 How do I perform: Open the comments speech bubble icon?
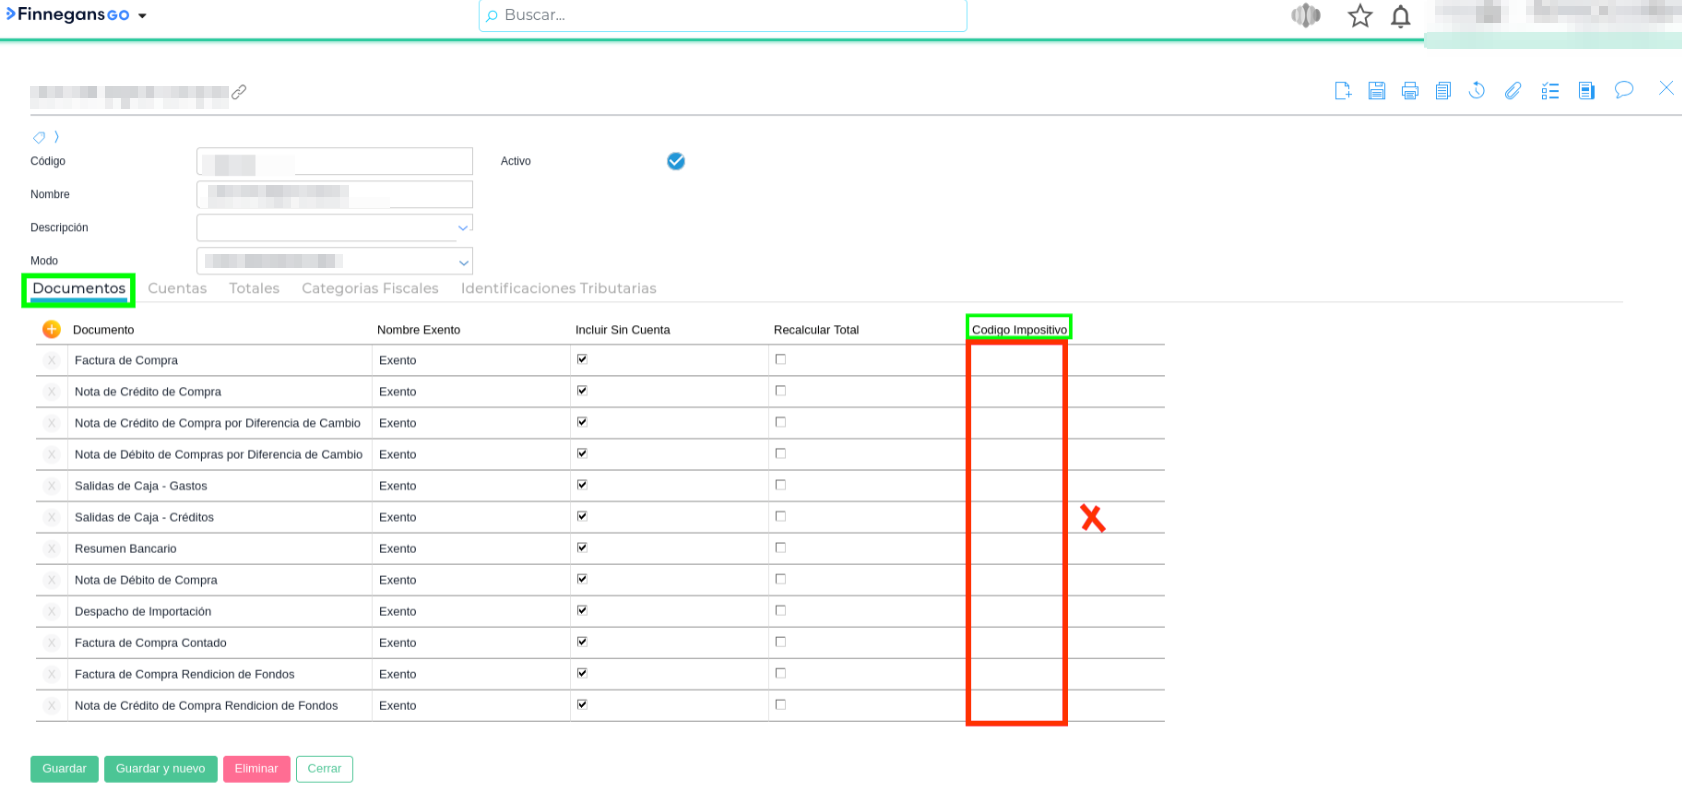click(1624, 90)
